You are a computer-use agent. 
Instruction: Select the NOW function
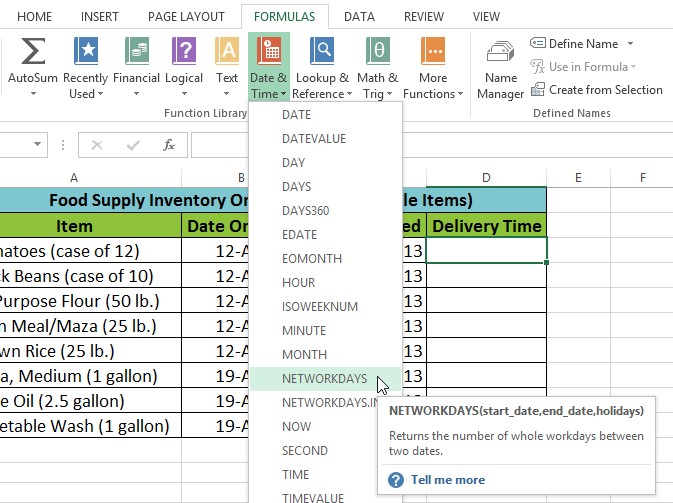pyautogui.click(x=313, y=427)
